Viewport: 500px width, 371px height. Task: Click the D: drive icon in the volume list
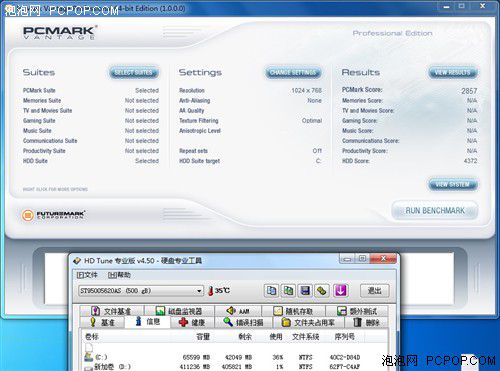coord(88,368)
